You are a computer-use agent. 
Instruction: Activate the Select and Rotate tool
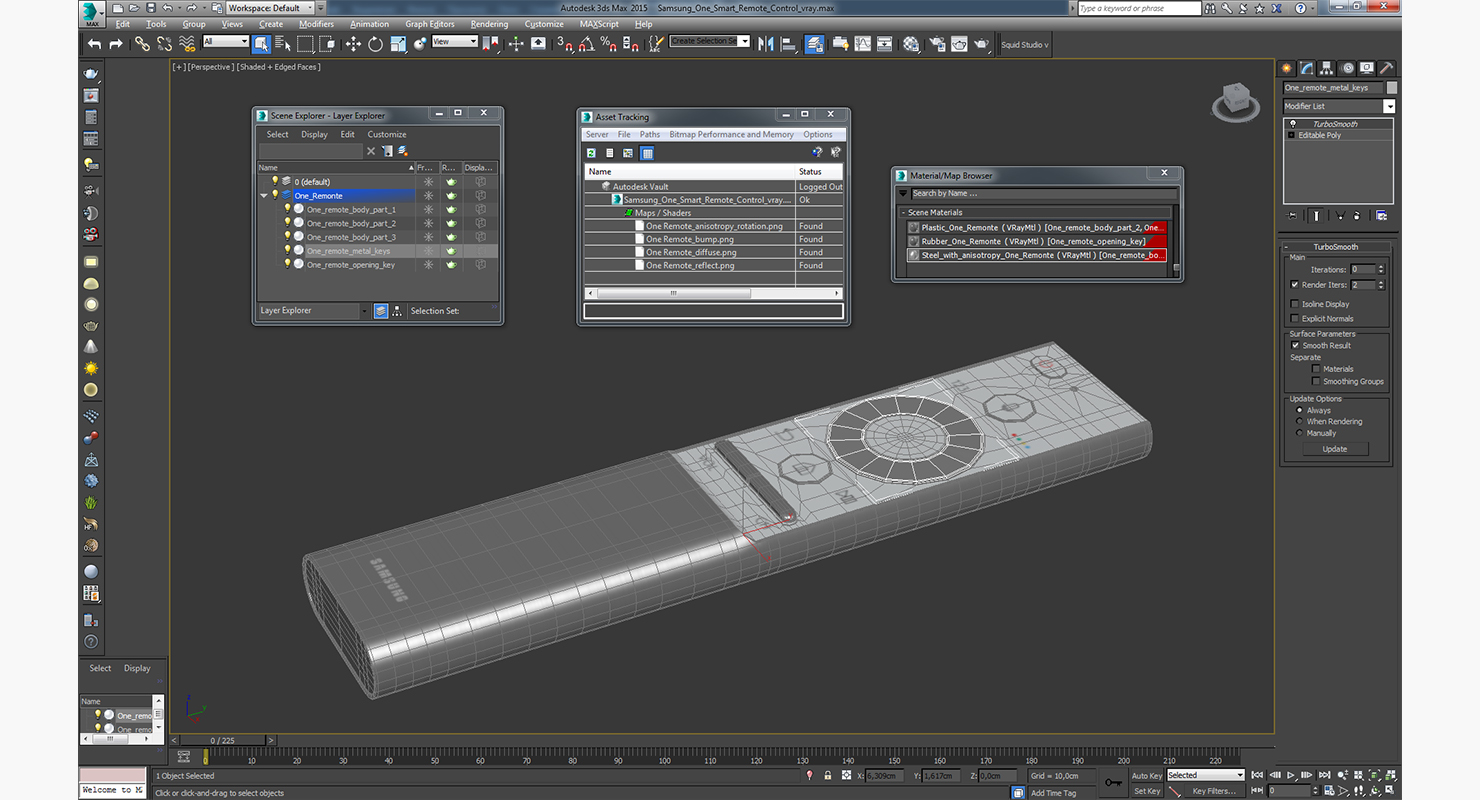click(375, 44)
